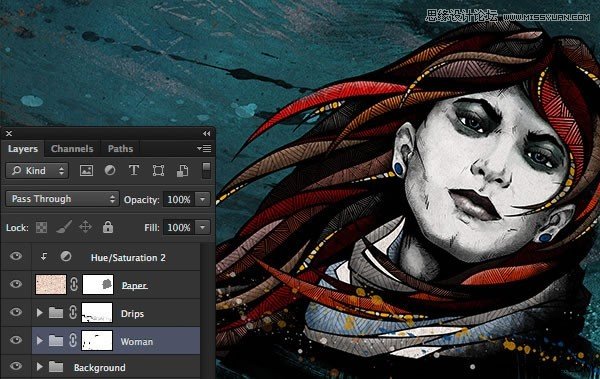Viewport: 600px width, 379px height.
Task: Close the Layers panel with X
Action: pyautogui.click(x=9, y=133)
